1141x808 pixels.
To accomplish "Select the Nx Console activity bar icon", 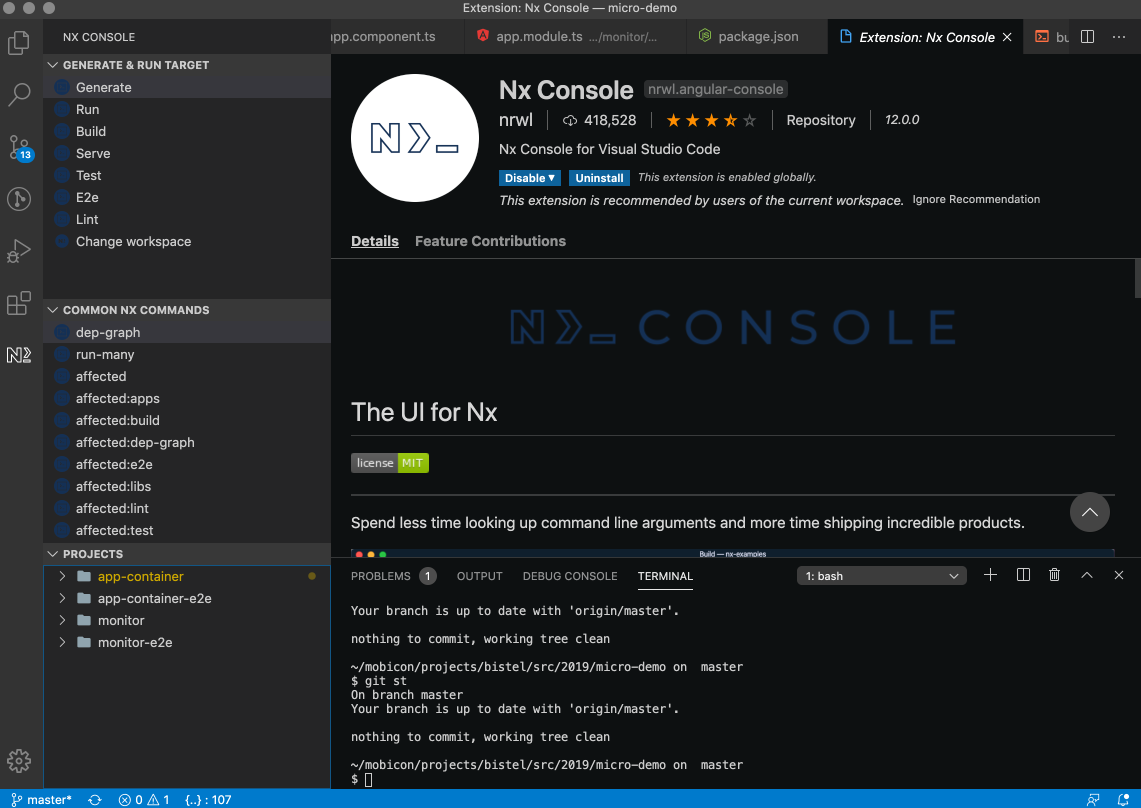I will [x=19, y=355].
